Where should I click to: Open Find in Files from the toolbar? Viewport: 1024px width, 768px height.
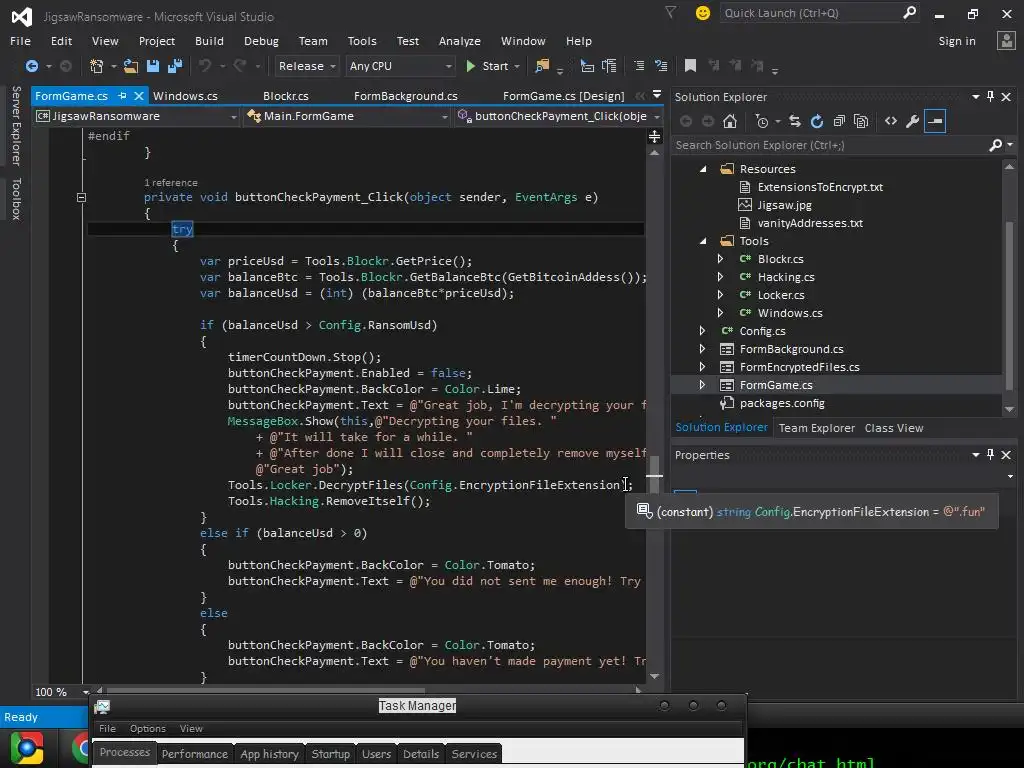(542, 66)
